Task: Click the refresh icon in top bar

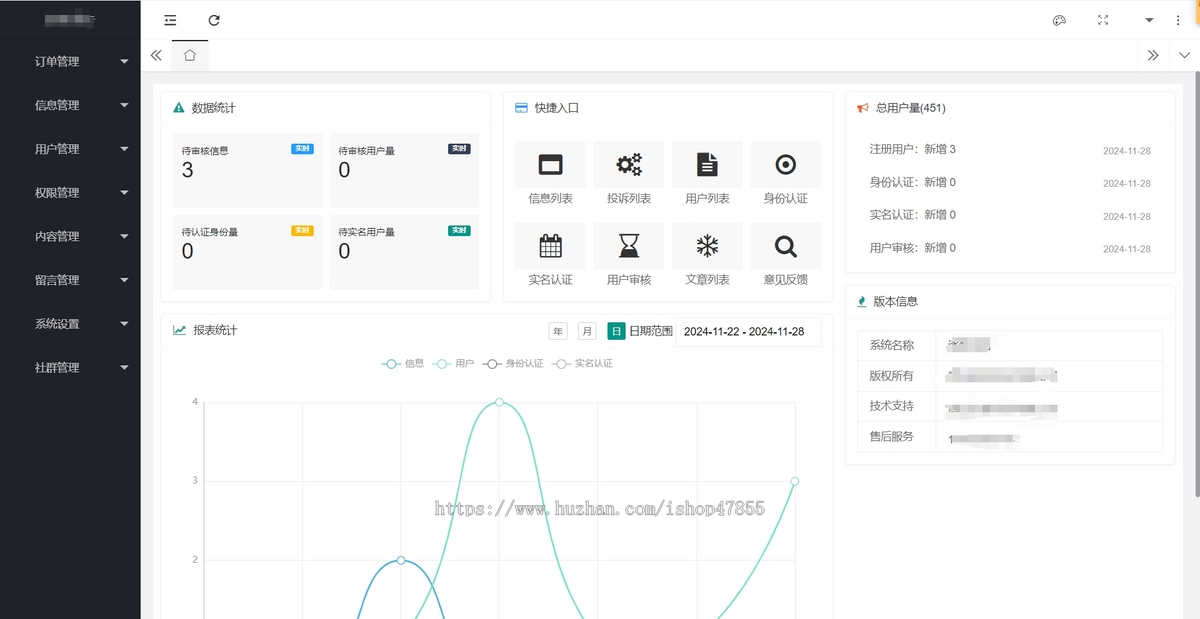Action: 214,20
